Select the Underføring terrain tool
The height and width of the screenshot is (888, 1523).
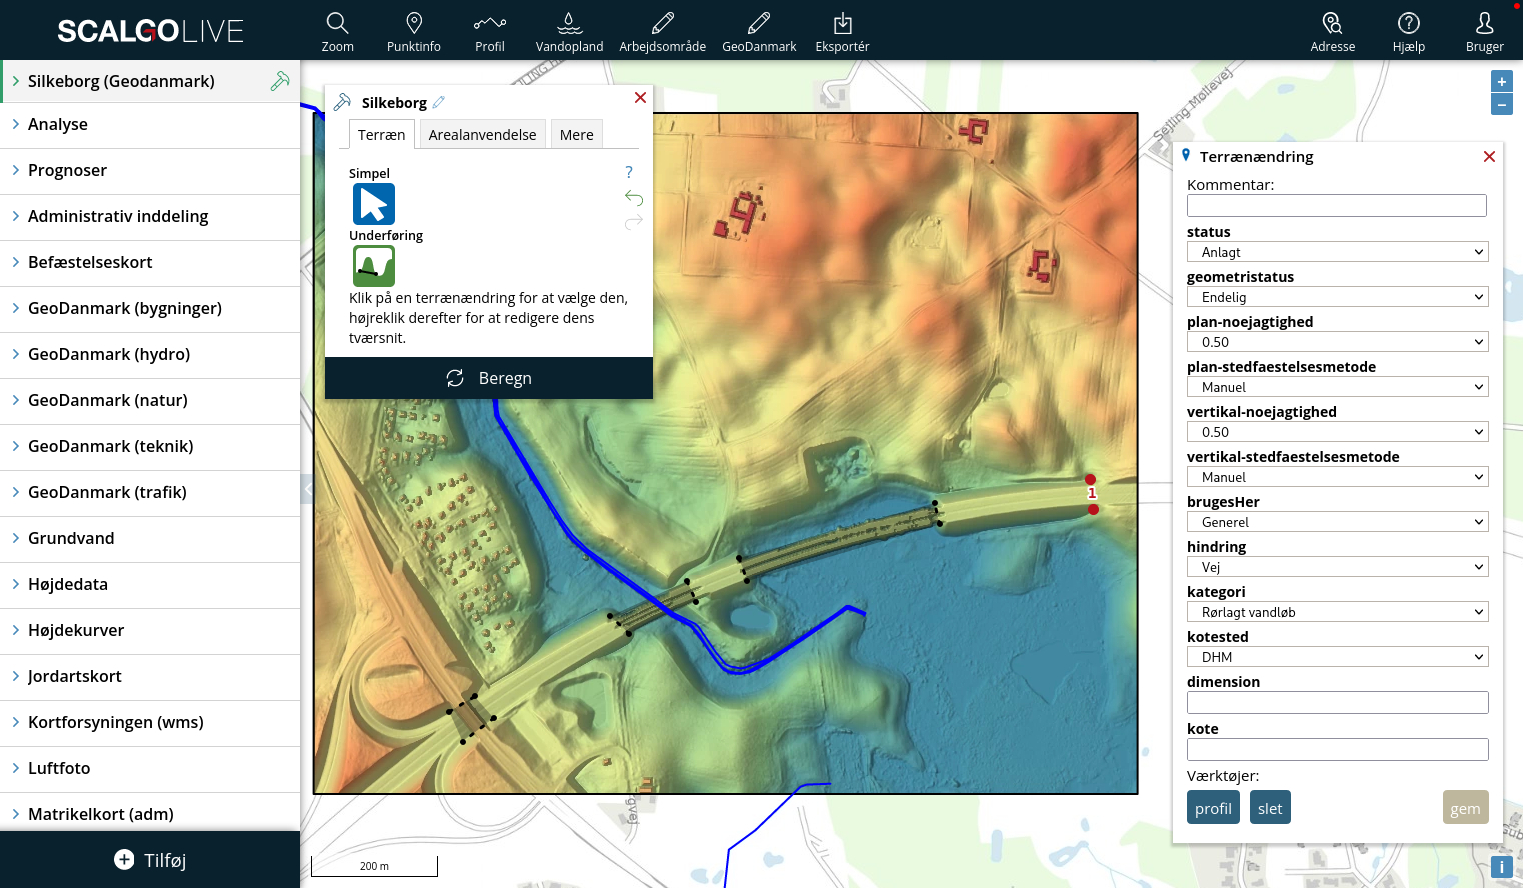click(374, 266)
